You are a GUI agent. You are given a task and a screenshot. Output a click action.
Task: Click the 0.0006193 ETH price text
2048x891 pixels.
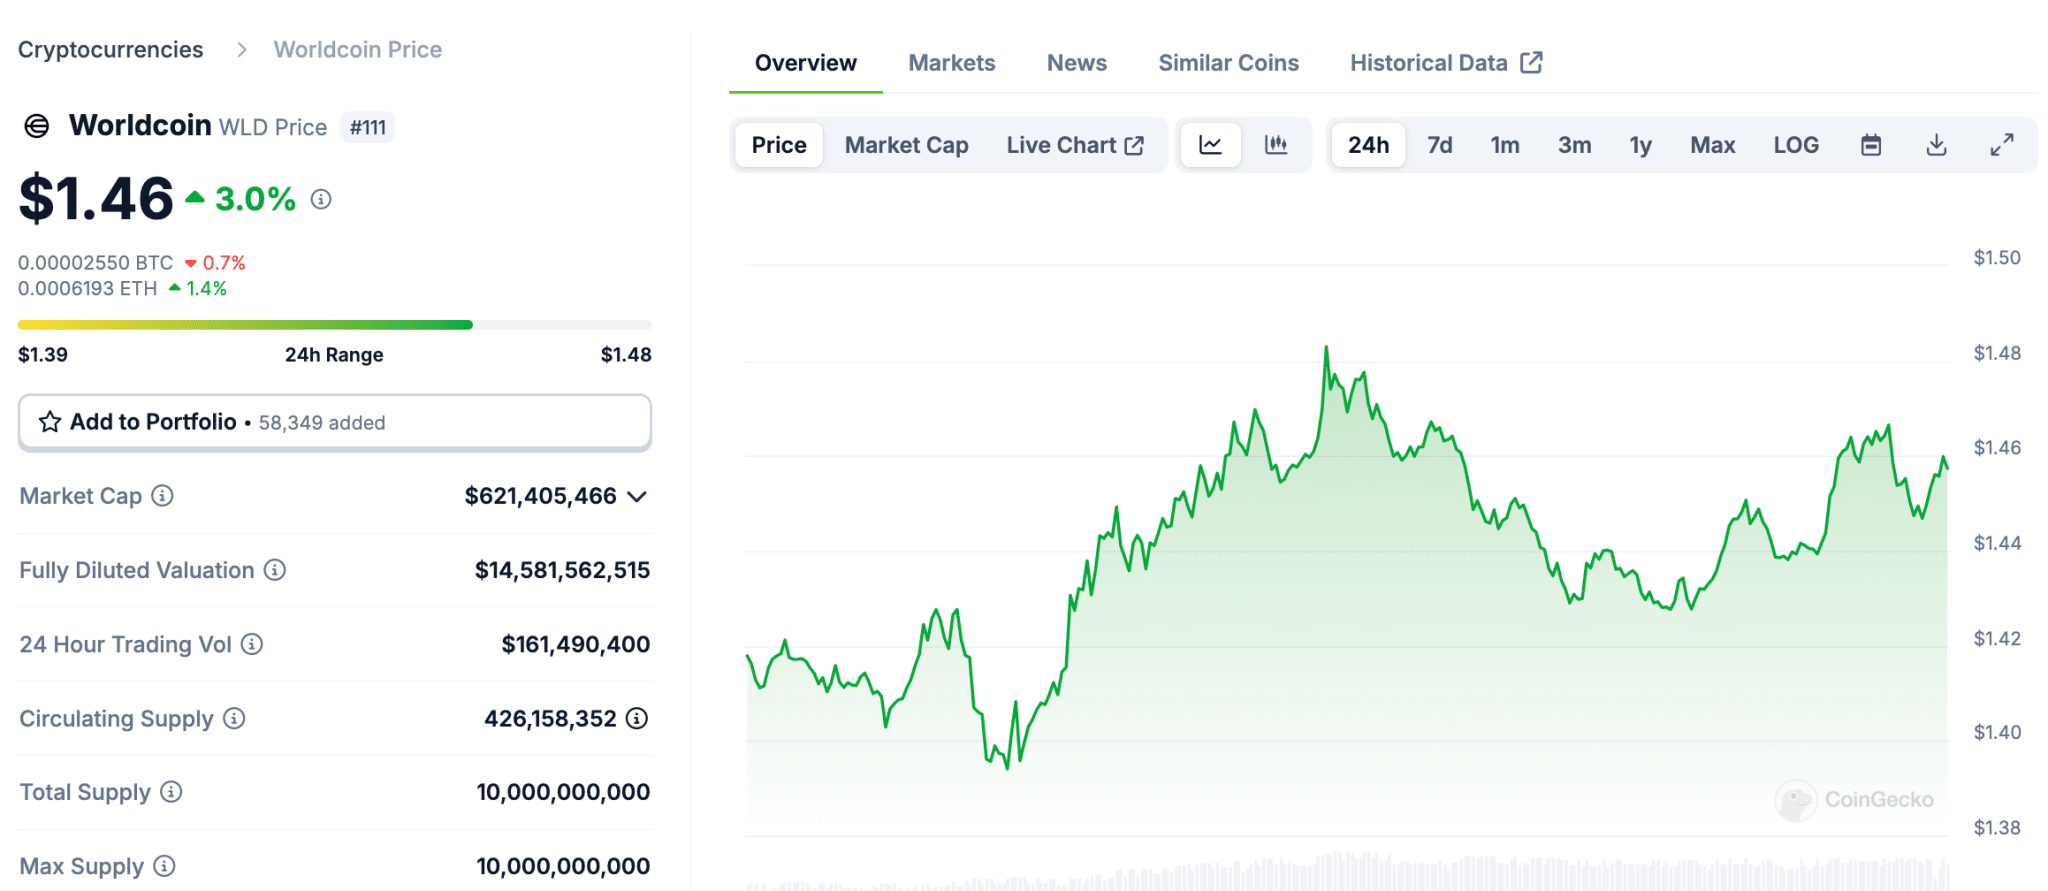pos(88,288)
